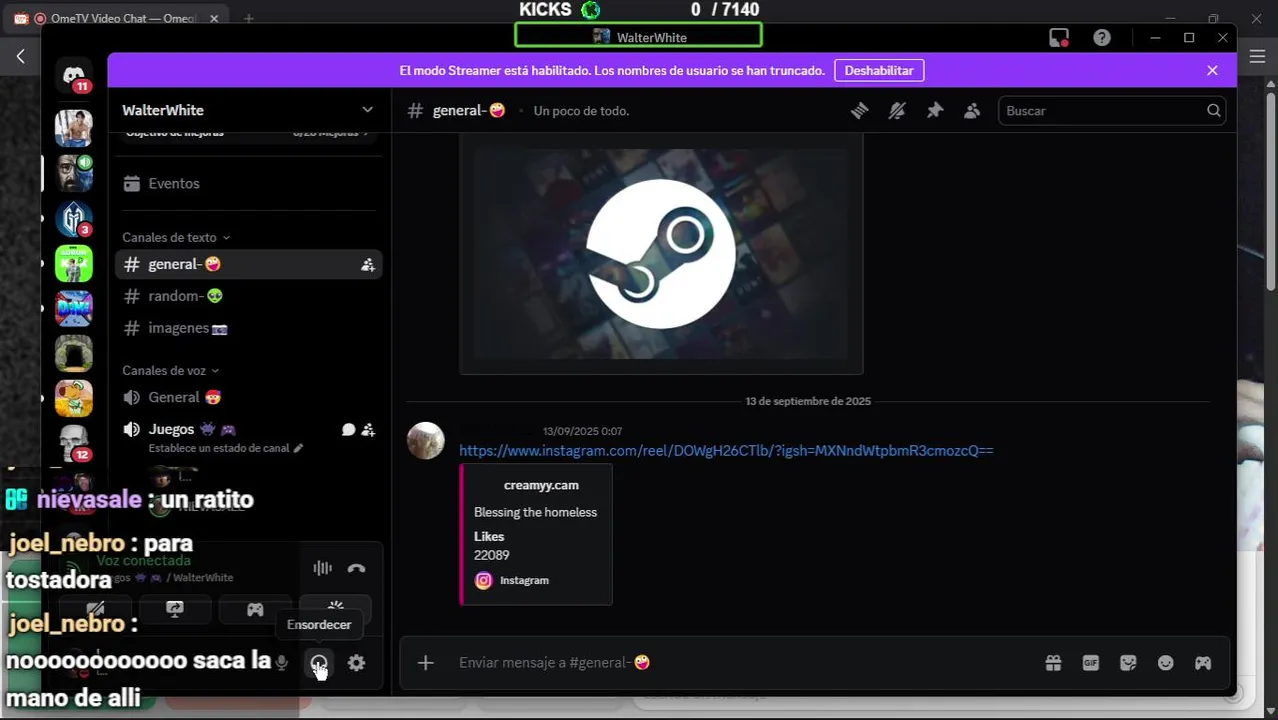The width and height of the screenshot is (1278, 720).
Task: Open the shirtless man avatar server
Action: [74, 128]
